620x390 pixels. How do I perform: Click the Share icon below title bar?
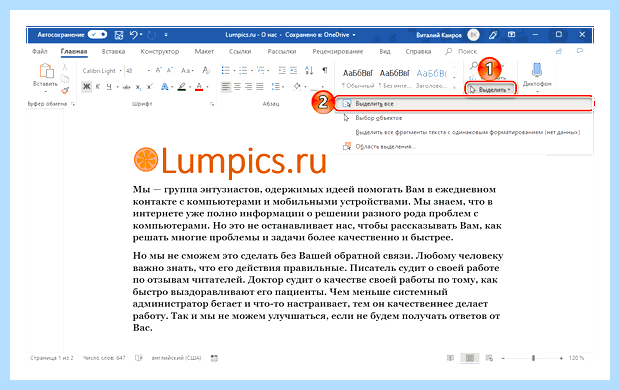pyautogui.click(x=559, y=51)
